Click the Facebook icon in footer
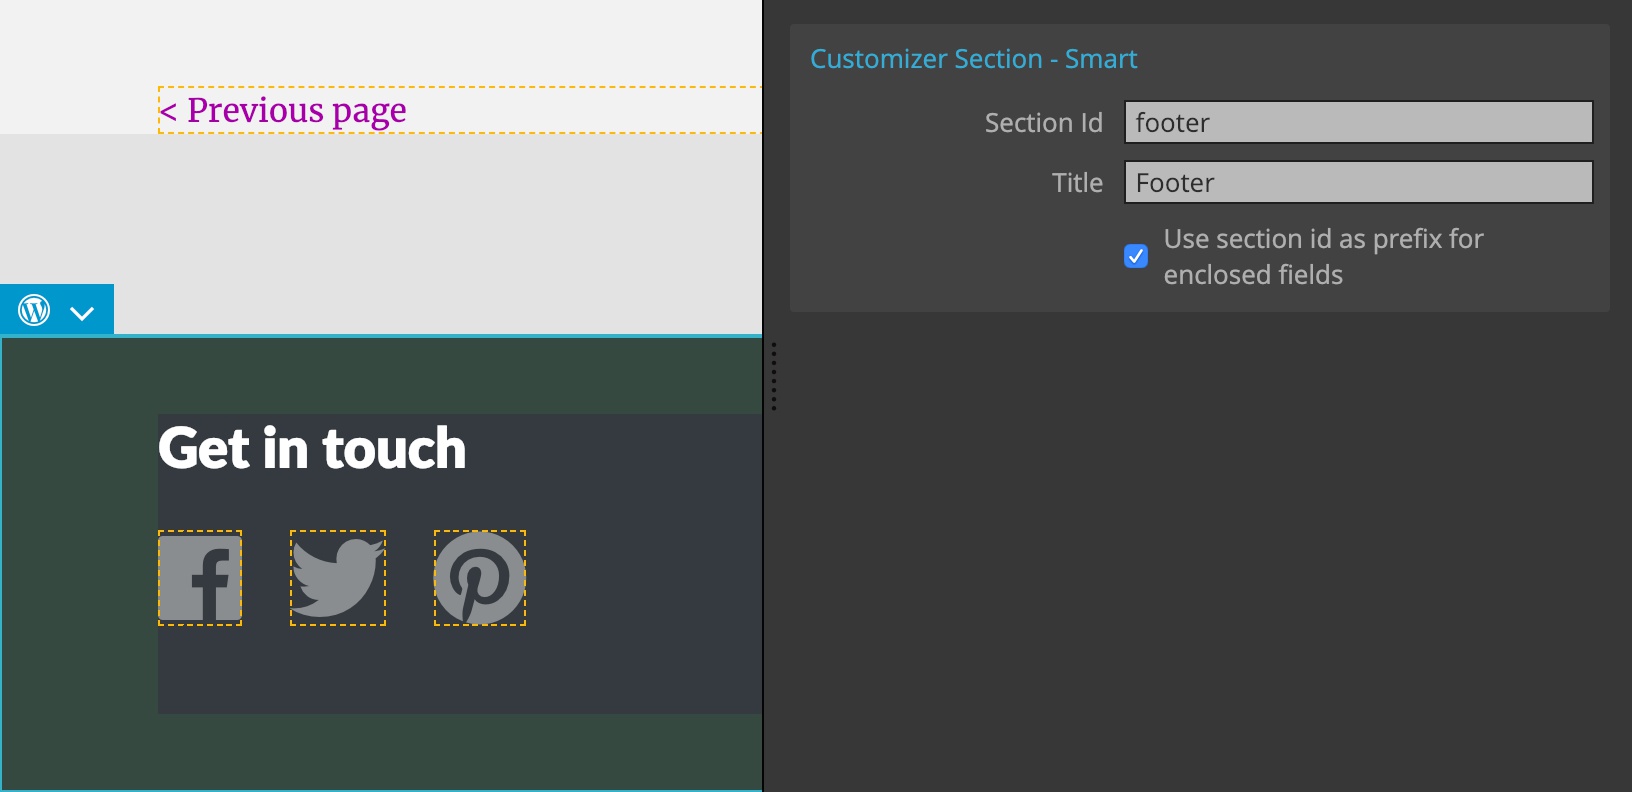Screen dimensions: 1632x792 (200, 578)
